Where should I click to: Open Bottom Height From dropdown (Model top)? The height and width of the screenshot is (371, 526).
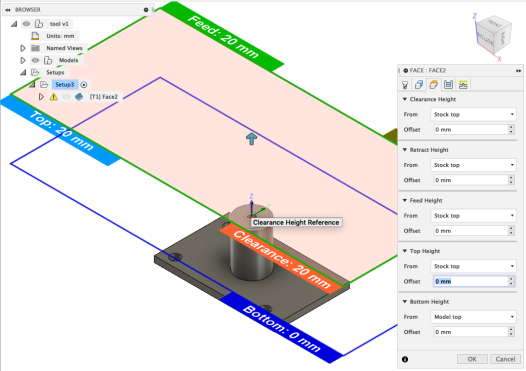pos(473,317)
